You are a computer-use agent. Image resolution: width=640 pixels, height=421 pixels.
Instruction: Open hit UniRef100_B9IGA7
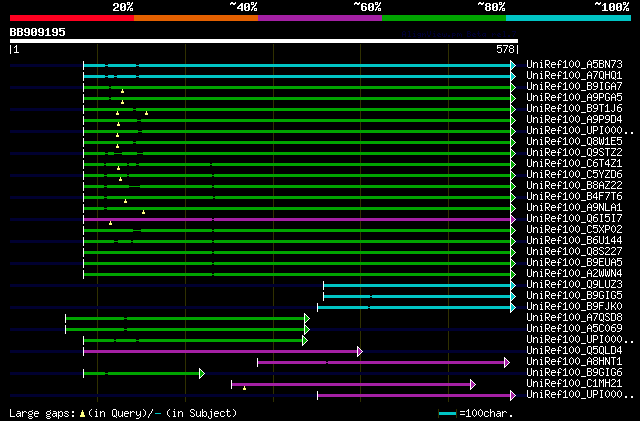(x=574, y=87)
